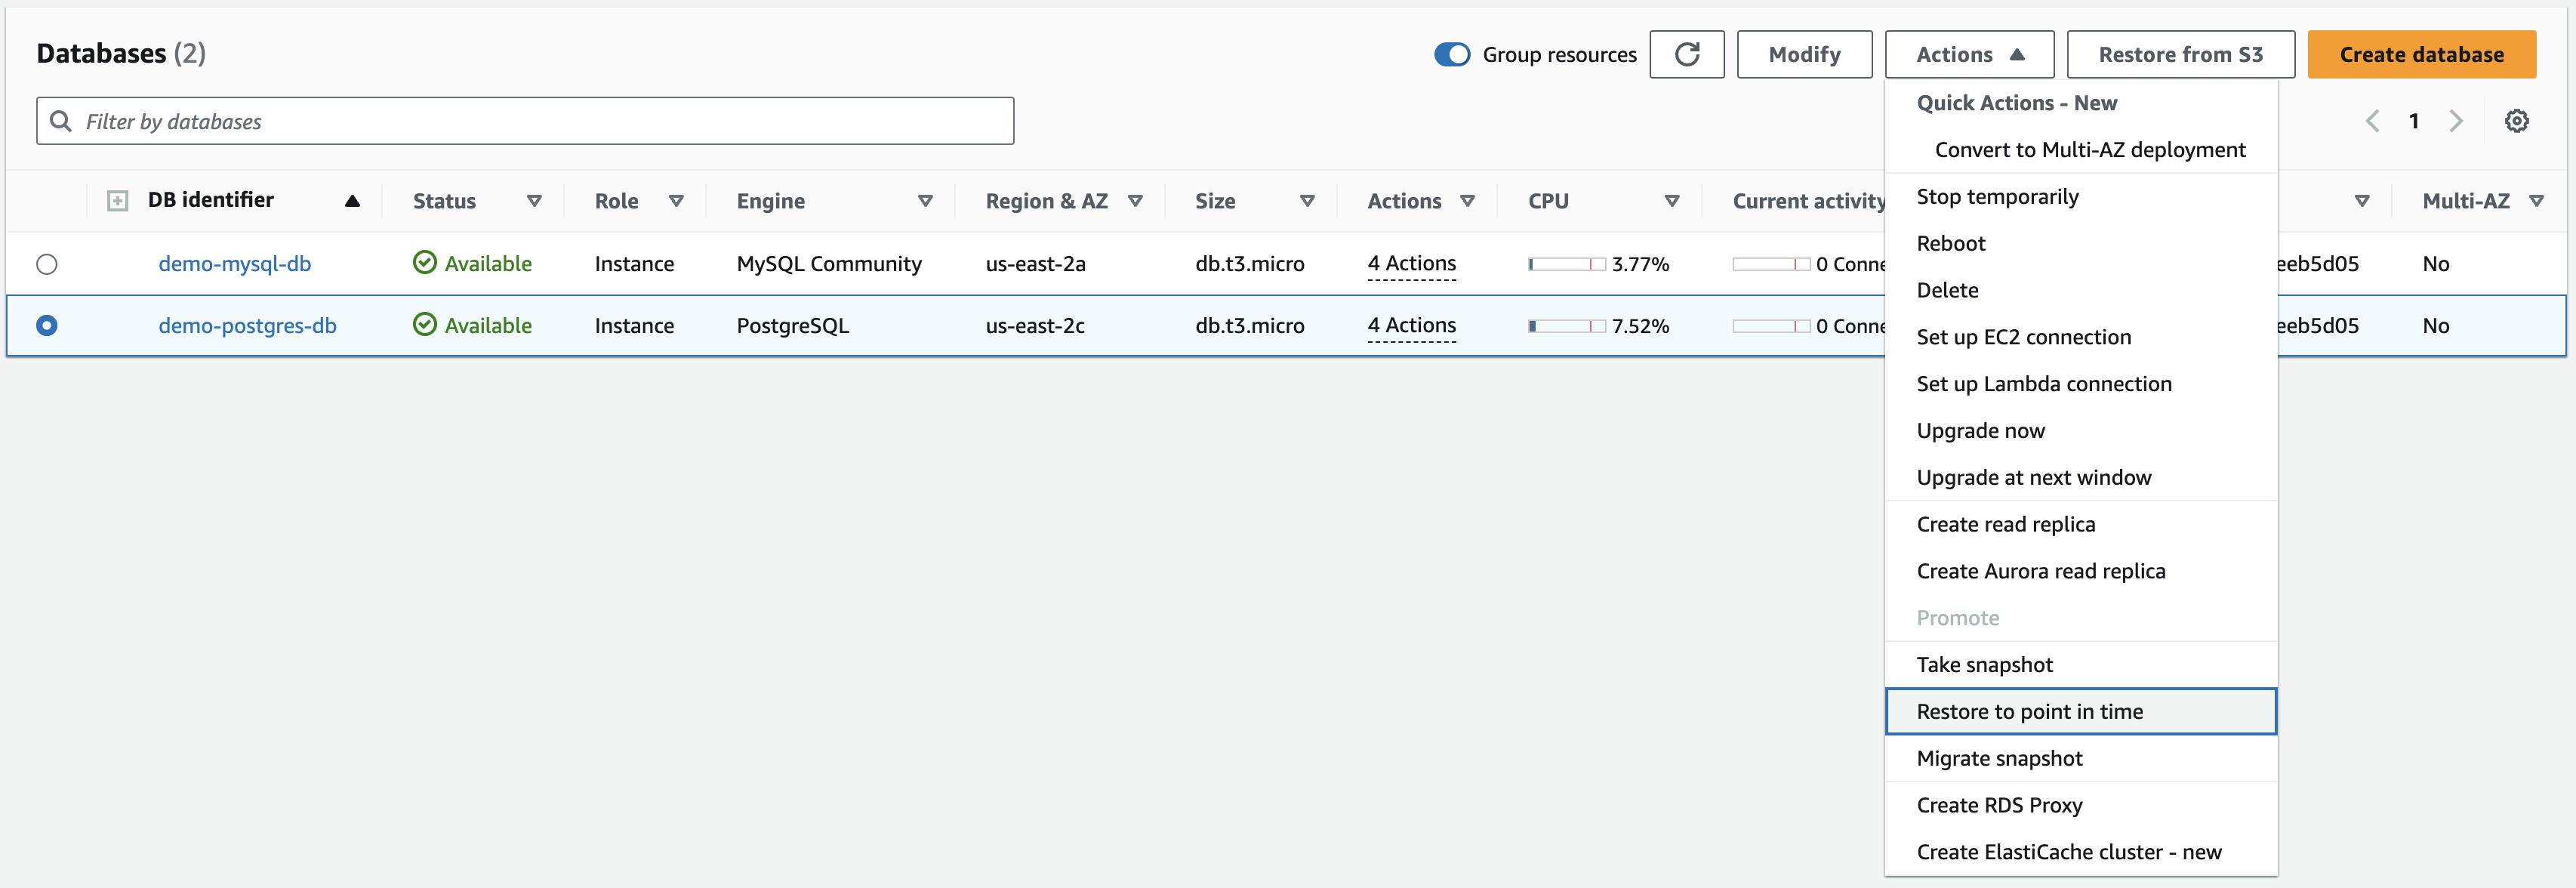Click search magnifier icon in filter box

(61, 121)
